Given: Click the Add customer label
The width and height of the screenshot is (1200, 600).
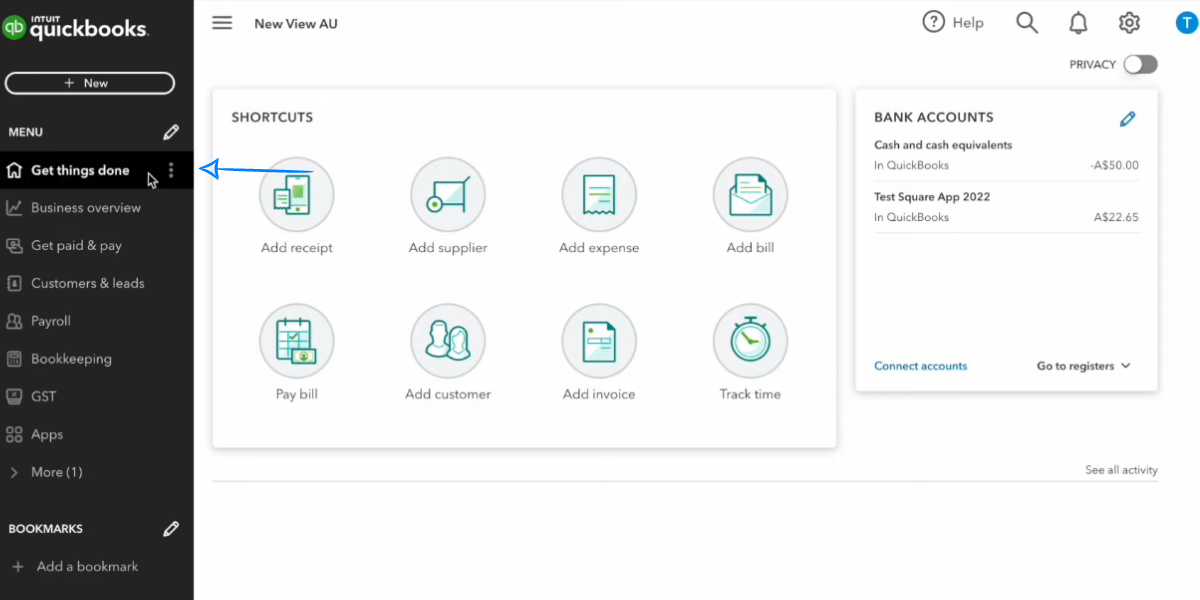Looking at the screenshot, I should pyautogui.click(x=448, y=394).
